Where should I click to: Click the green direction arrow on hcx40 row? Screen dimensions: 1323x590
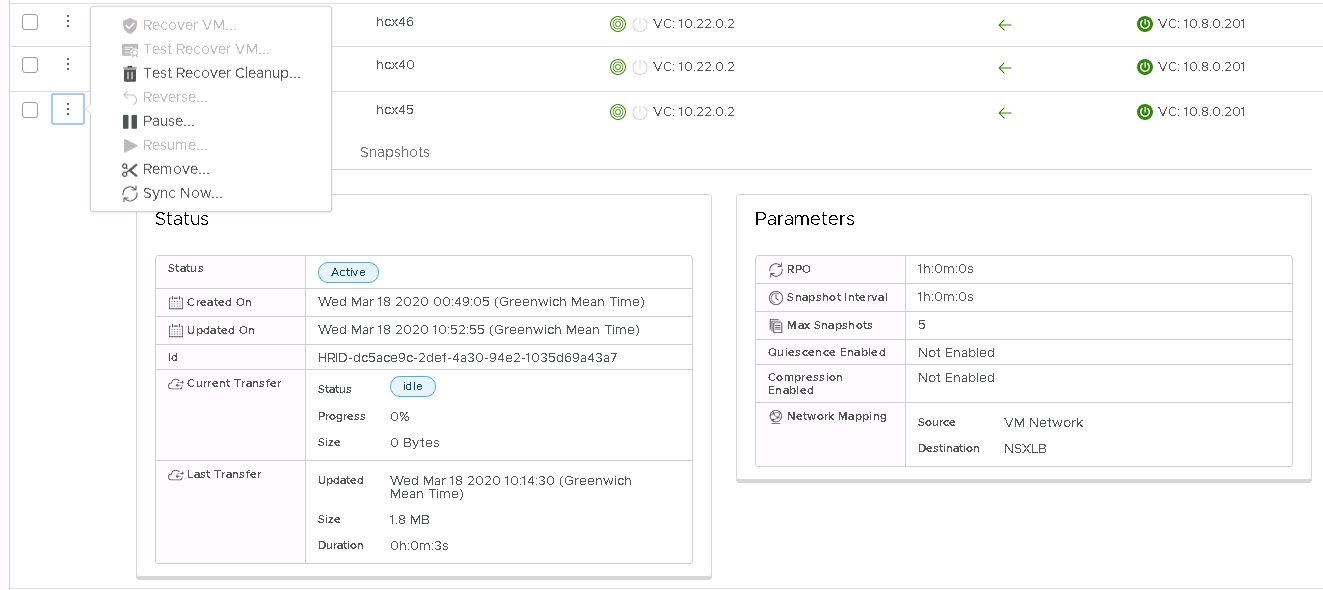coord(1005,68)
